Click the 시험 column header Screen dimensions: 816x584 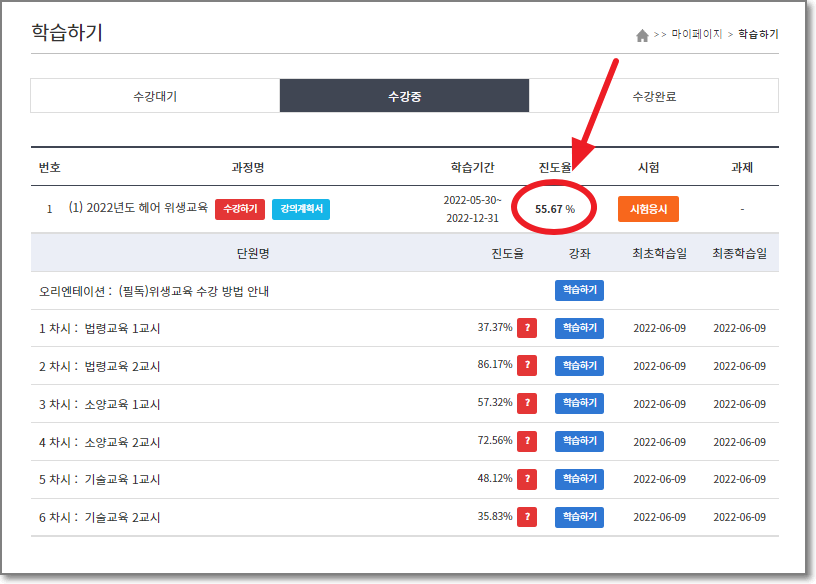pos(648,167)
